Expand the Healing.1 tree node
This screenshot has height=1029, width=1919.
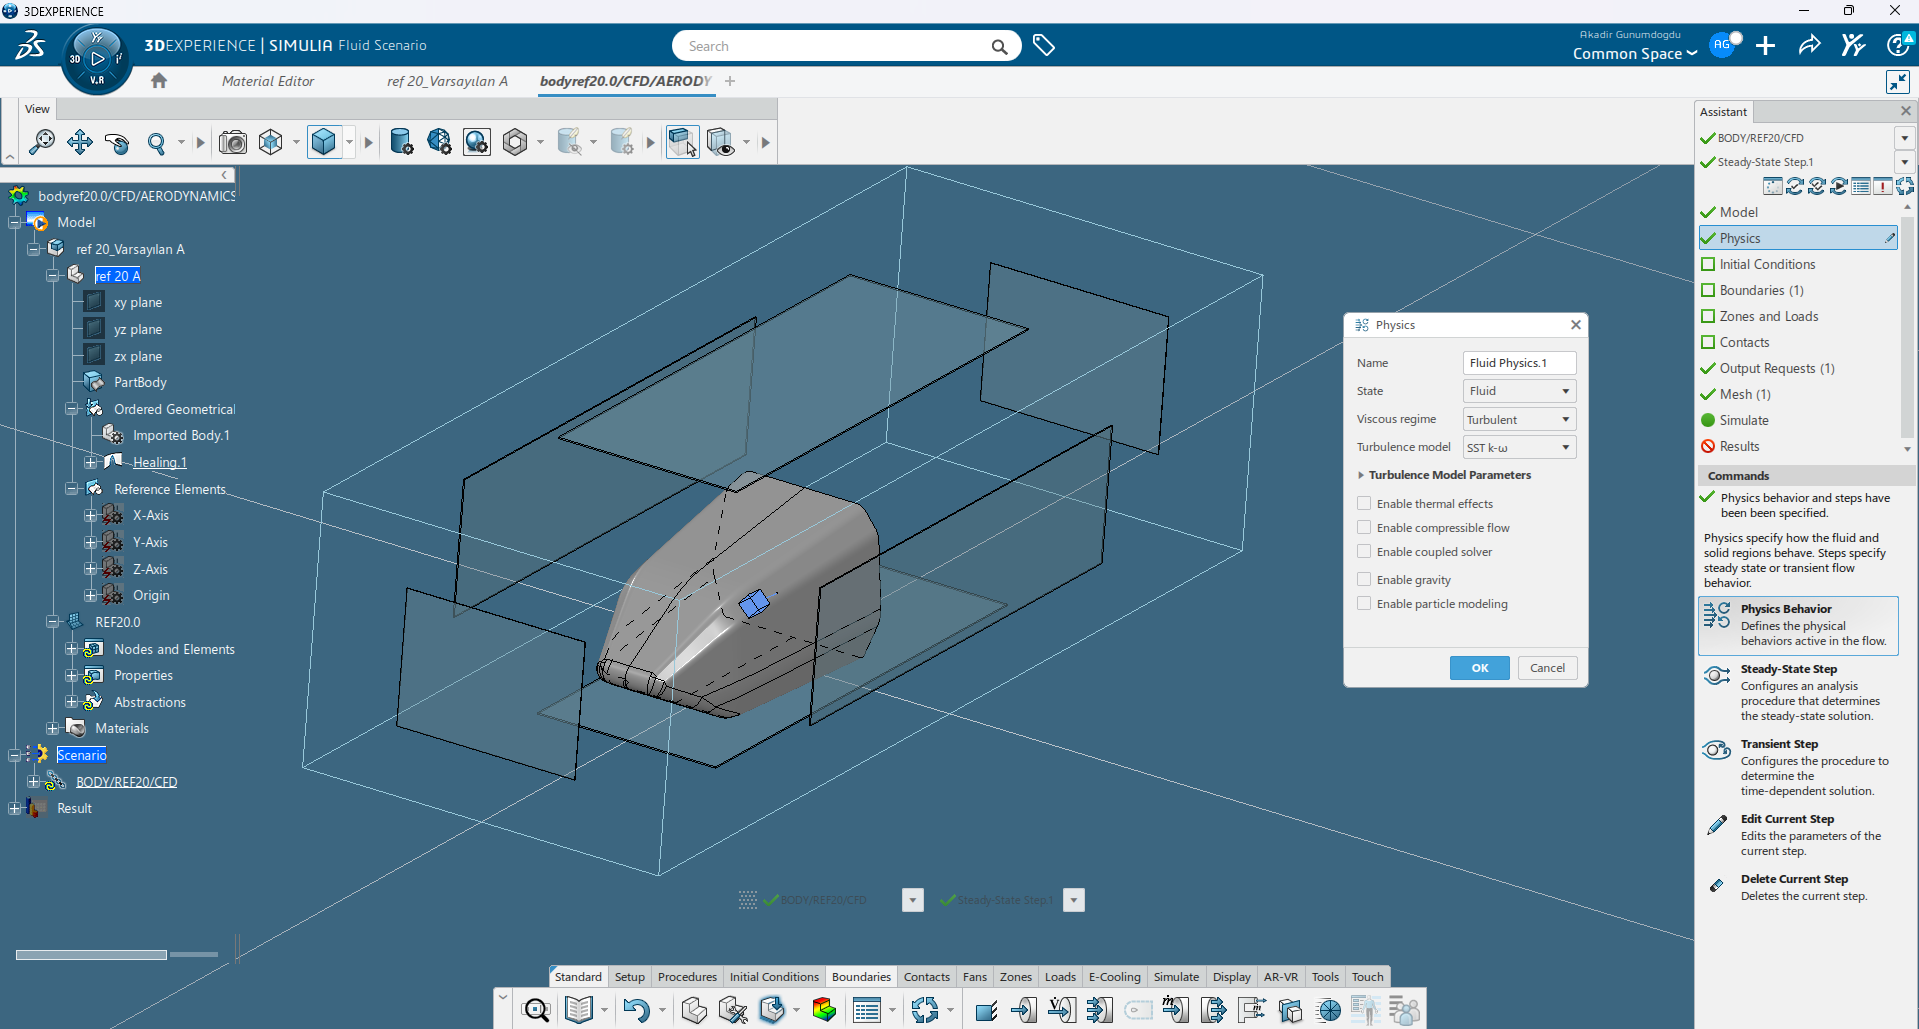90,462
